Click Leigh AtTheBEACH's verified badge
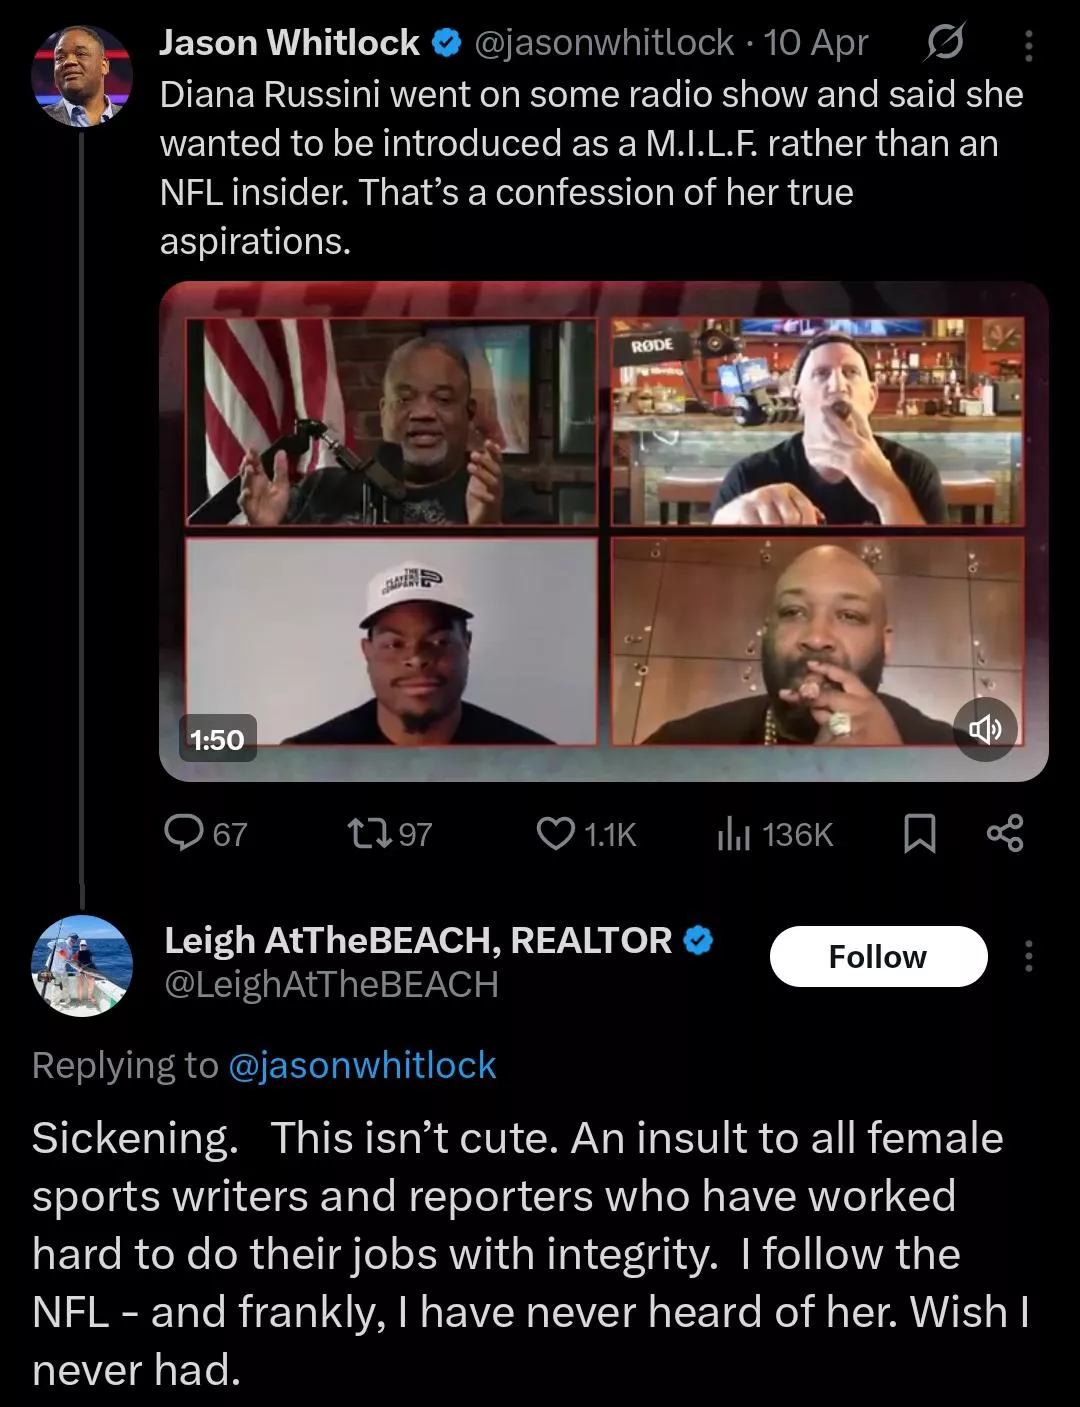The height and width of the screenshot is (1407, 1080). [698, 940]
